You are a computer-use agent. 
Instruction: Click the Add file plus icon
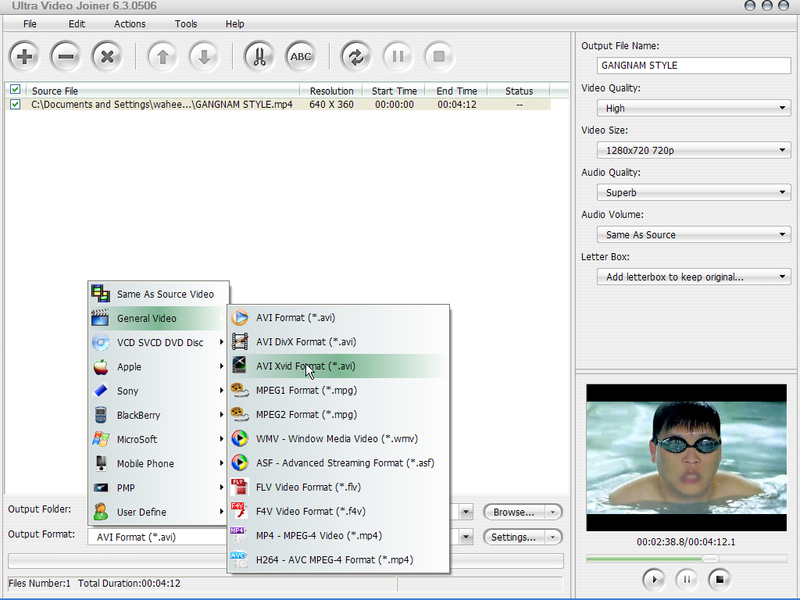pyautogui.click(x=24, y=56)
